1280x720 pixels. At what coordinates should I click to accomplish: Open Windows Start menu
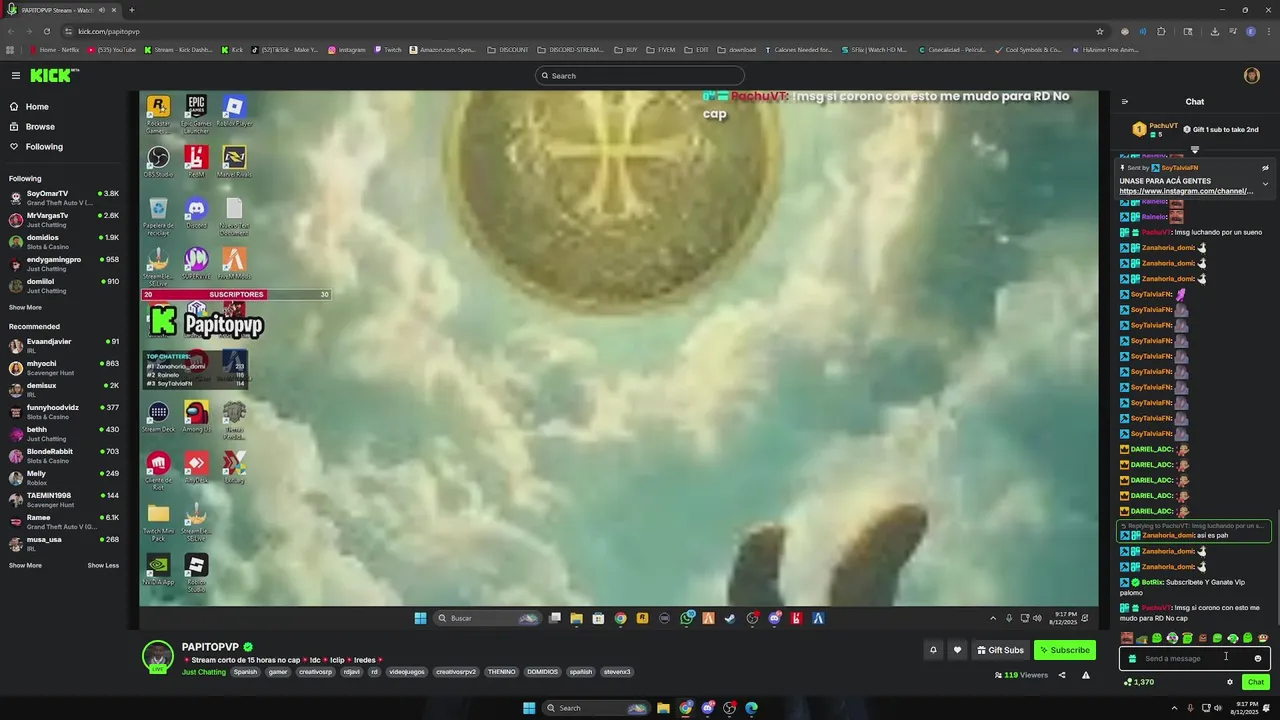(529, 708)
